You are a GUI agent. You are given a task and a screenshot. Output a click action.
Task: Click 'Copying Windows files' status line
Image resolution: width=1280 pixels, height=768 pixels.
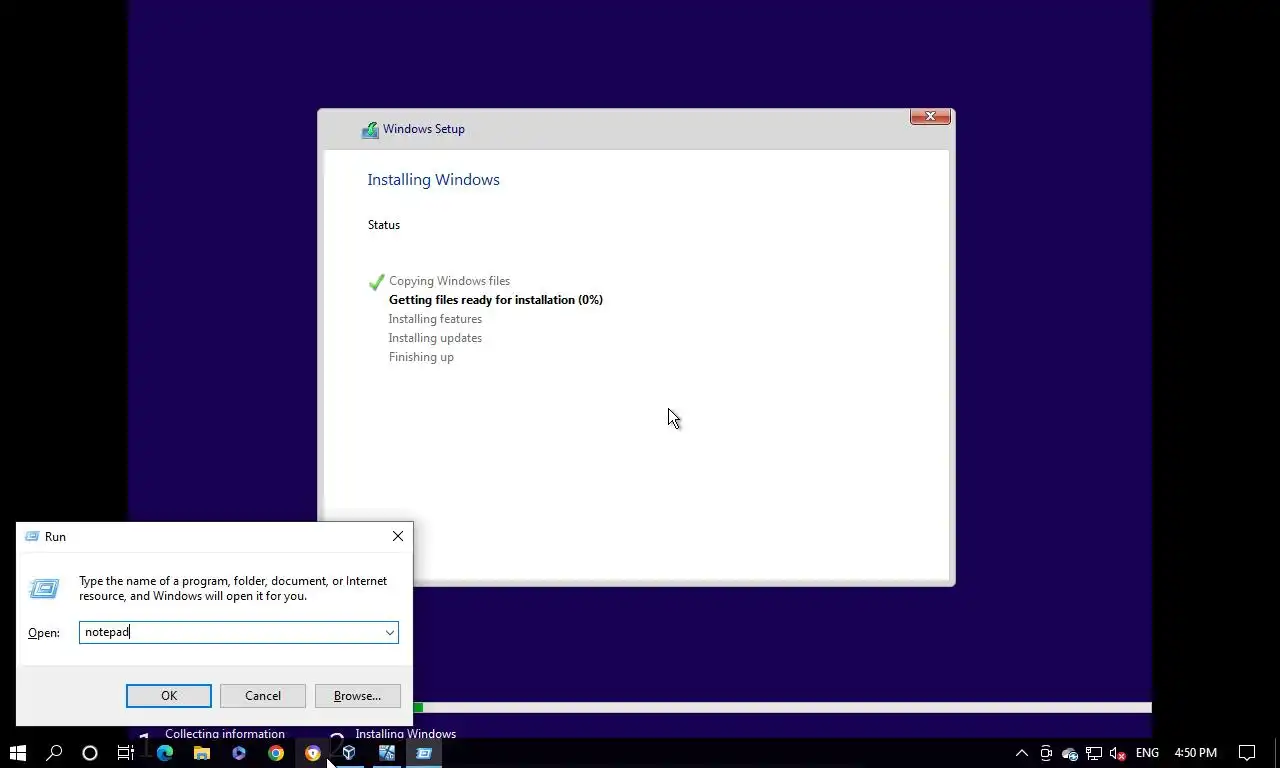449,281
